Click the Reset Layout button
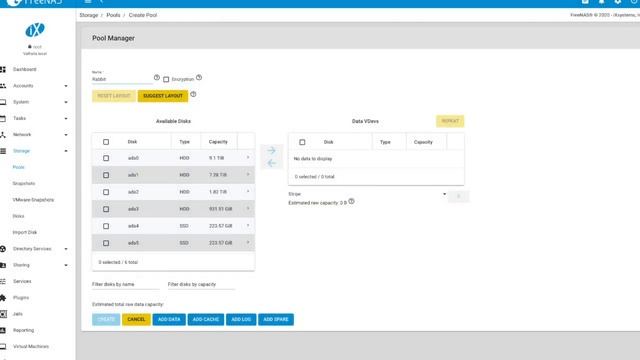640x360 pixels. pyautogui.click(x=114, y=96)
